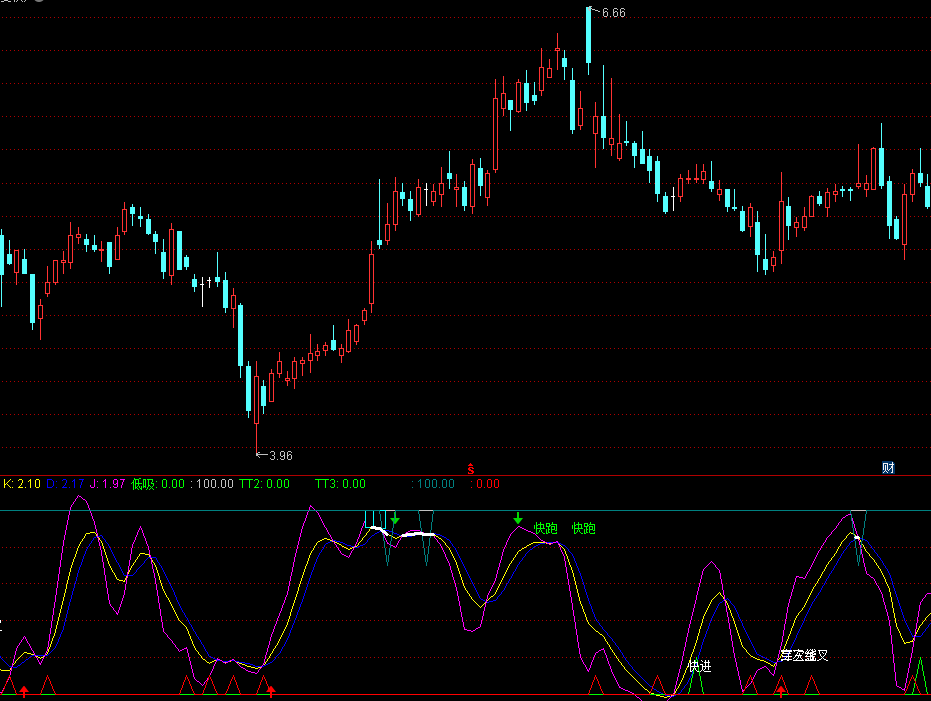The image size is (931, 701).
Task: Click the 6.66 high price label
Action: pos(613,13)
